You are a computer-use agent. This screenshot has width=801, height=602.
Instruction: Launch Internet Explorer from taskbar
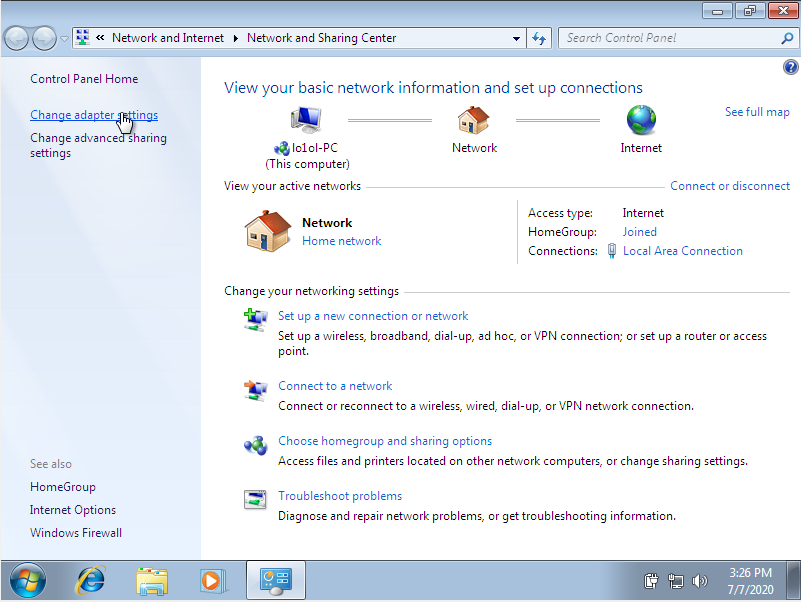(x=91, y=581)
